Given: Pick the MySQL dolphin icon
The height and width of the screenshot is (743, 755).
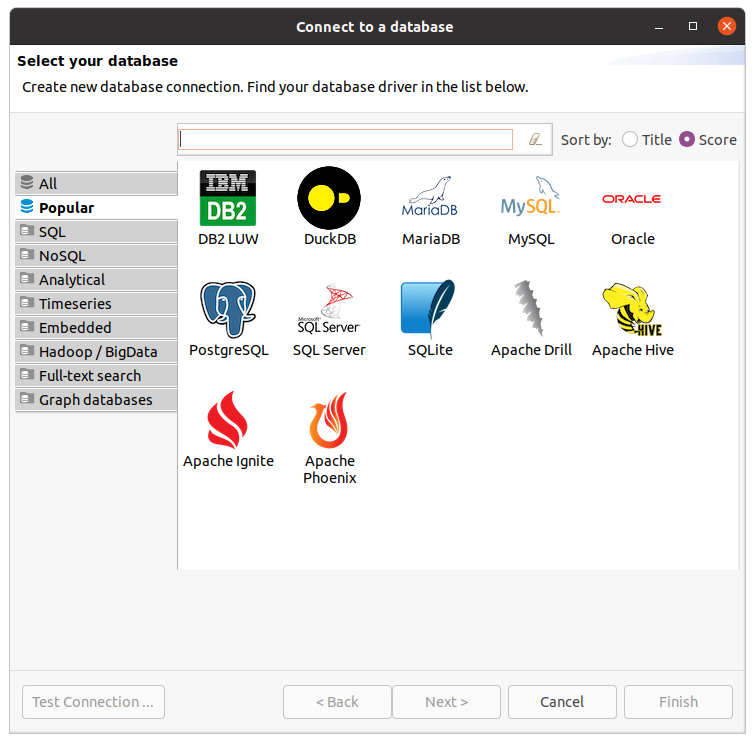Looking at the screenshot, I should point(530,197).
